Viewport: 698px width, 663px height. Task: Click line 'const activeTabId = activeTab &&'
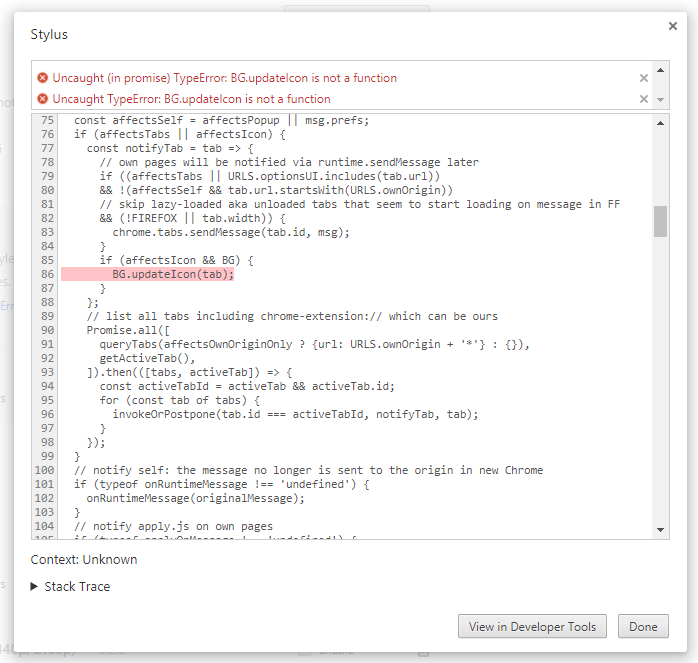point(247,386)
